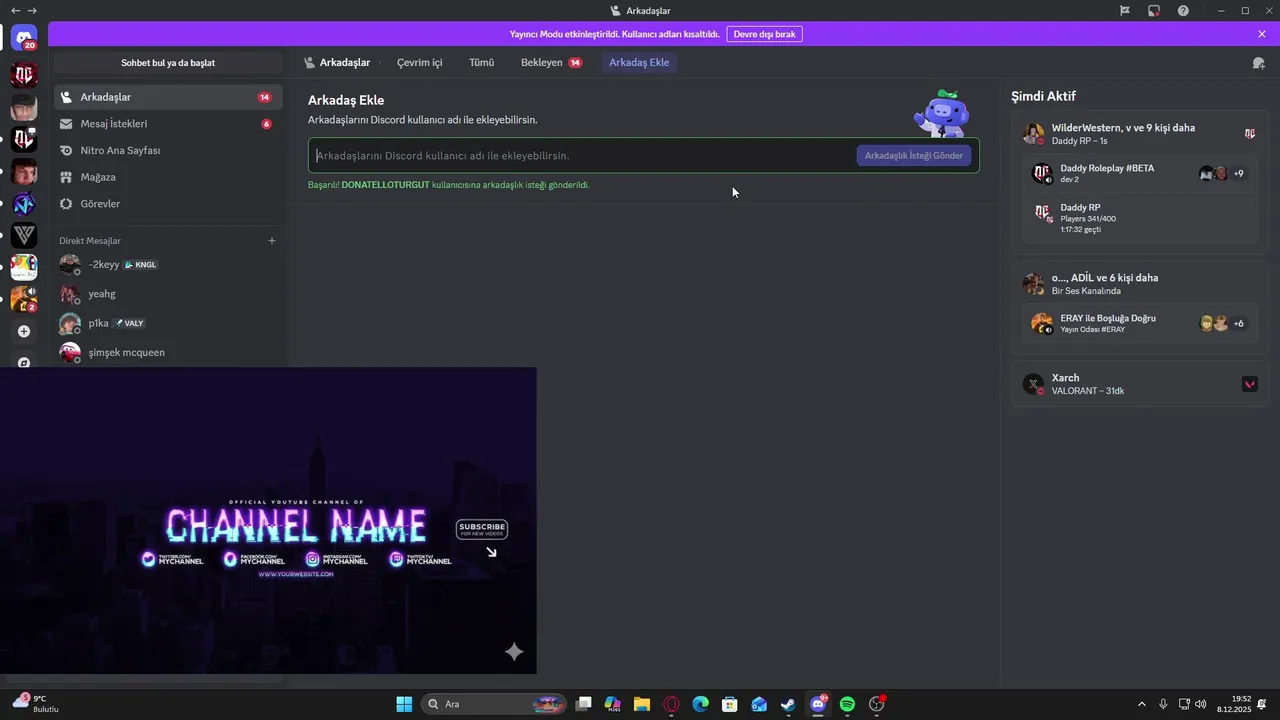
Task: Open Microsoft Store from the taskbar
Action: tap(730, 704)
